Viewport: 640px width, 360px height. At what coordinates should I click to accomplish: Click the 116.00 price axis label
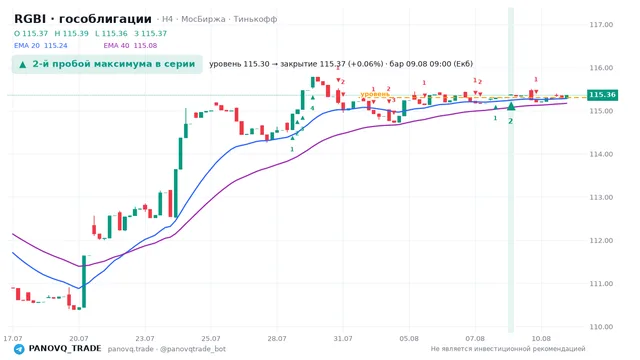[601, 68]
